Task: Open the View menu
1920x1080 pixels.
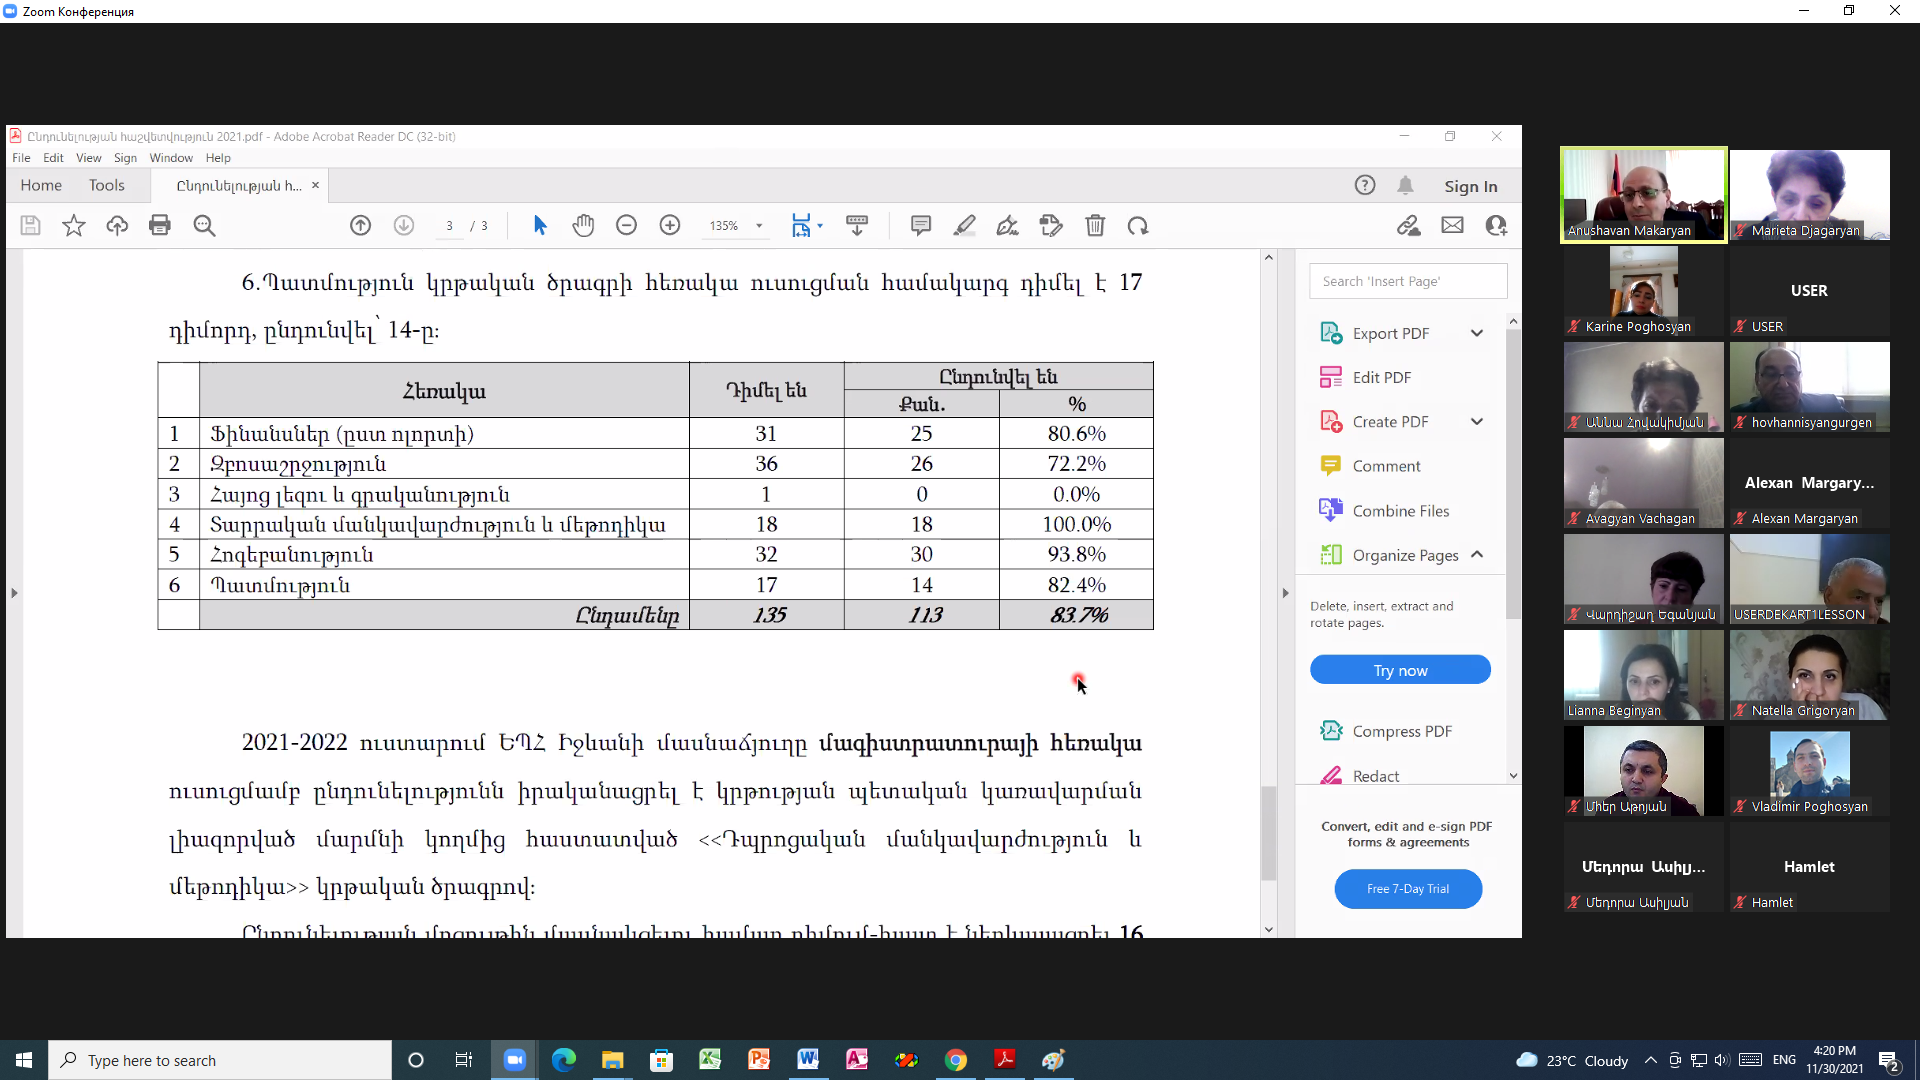Action: tap(88, 158)
